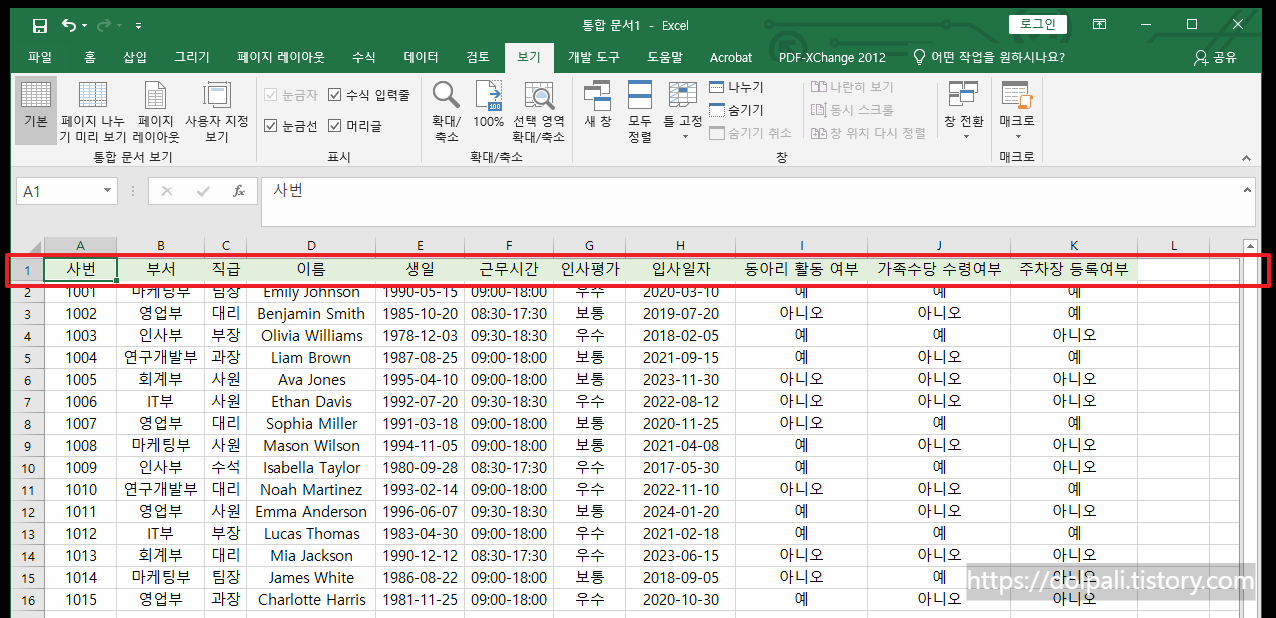Open Ribbon Display Options icon
Image resolution: width=1276 pixels, height=618 pixels.
point(1099,25)
